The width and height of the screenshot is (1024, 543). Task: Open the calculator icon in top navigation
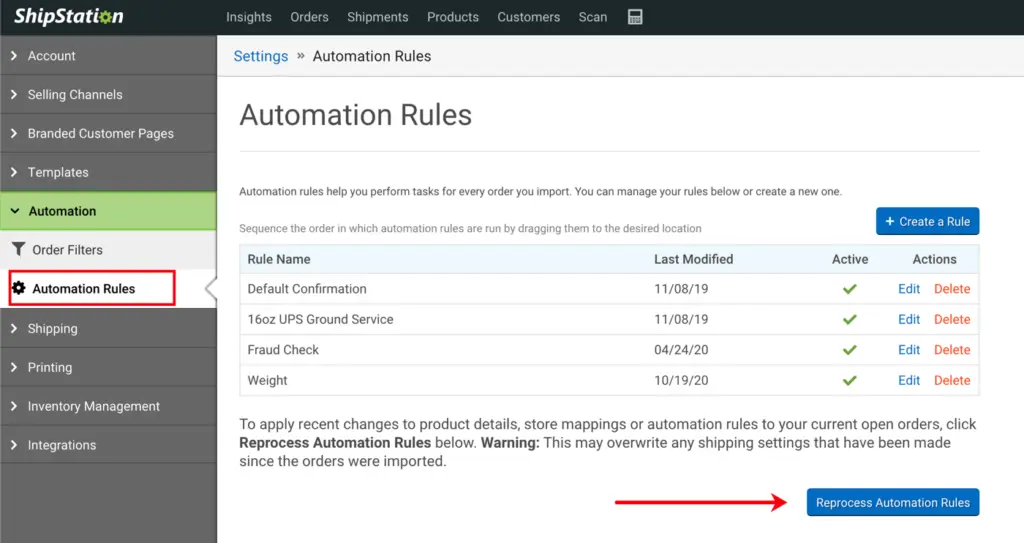point(635,17)
